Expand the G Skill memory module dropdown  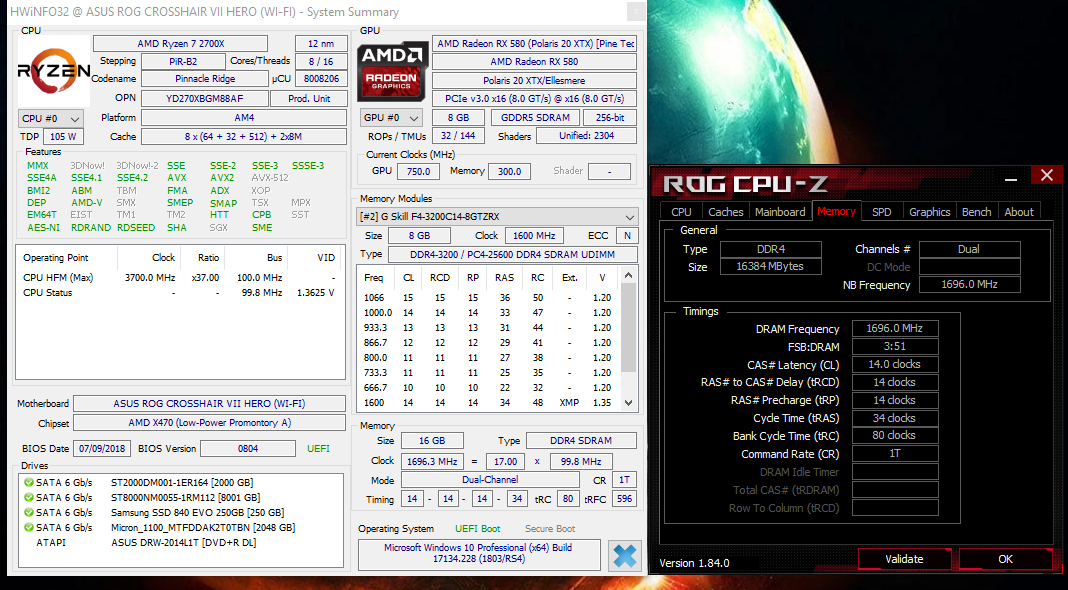coord(629,217)
